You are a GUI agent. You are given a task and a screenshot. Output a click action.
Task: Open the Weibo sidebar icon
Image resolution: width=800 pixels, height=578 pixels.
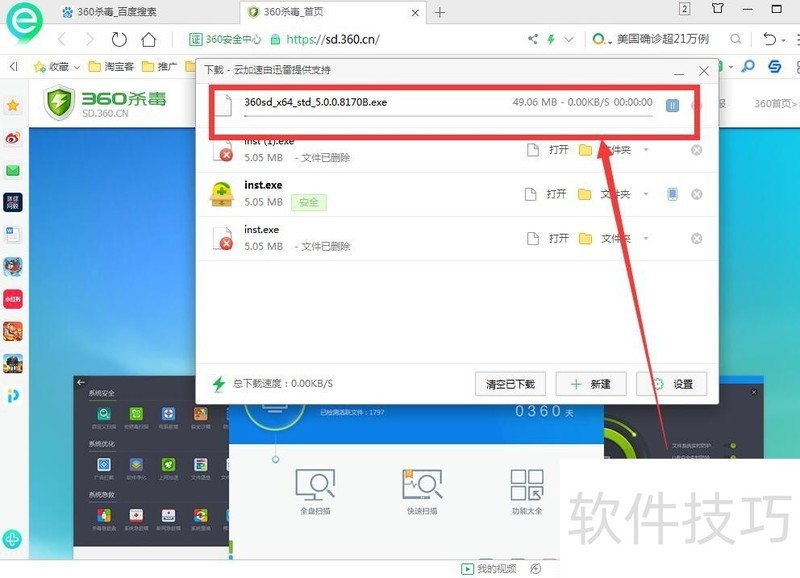tap(13, 138)
